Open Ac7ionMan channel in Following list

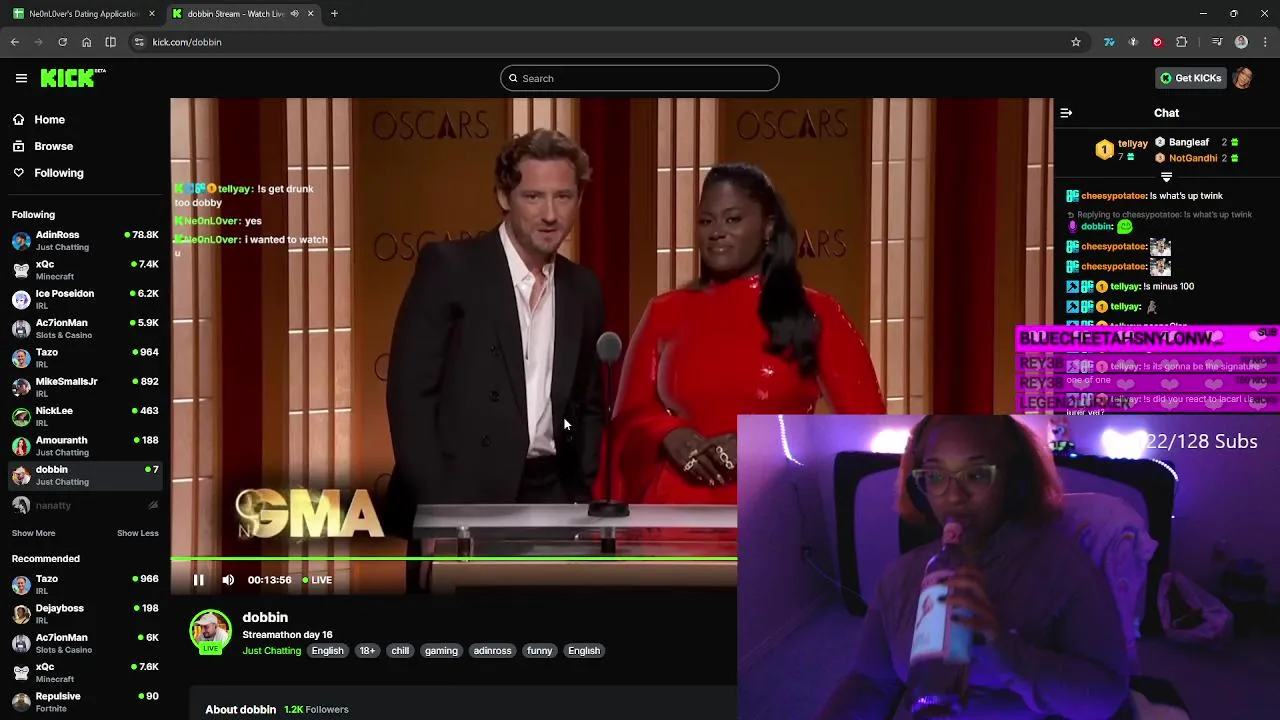pos(85,328)
